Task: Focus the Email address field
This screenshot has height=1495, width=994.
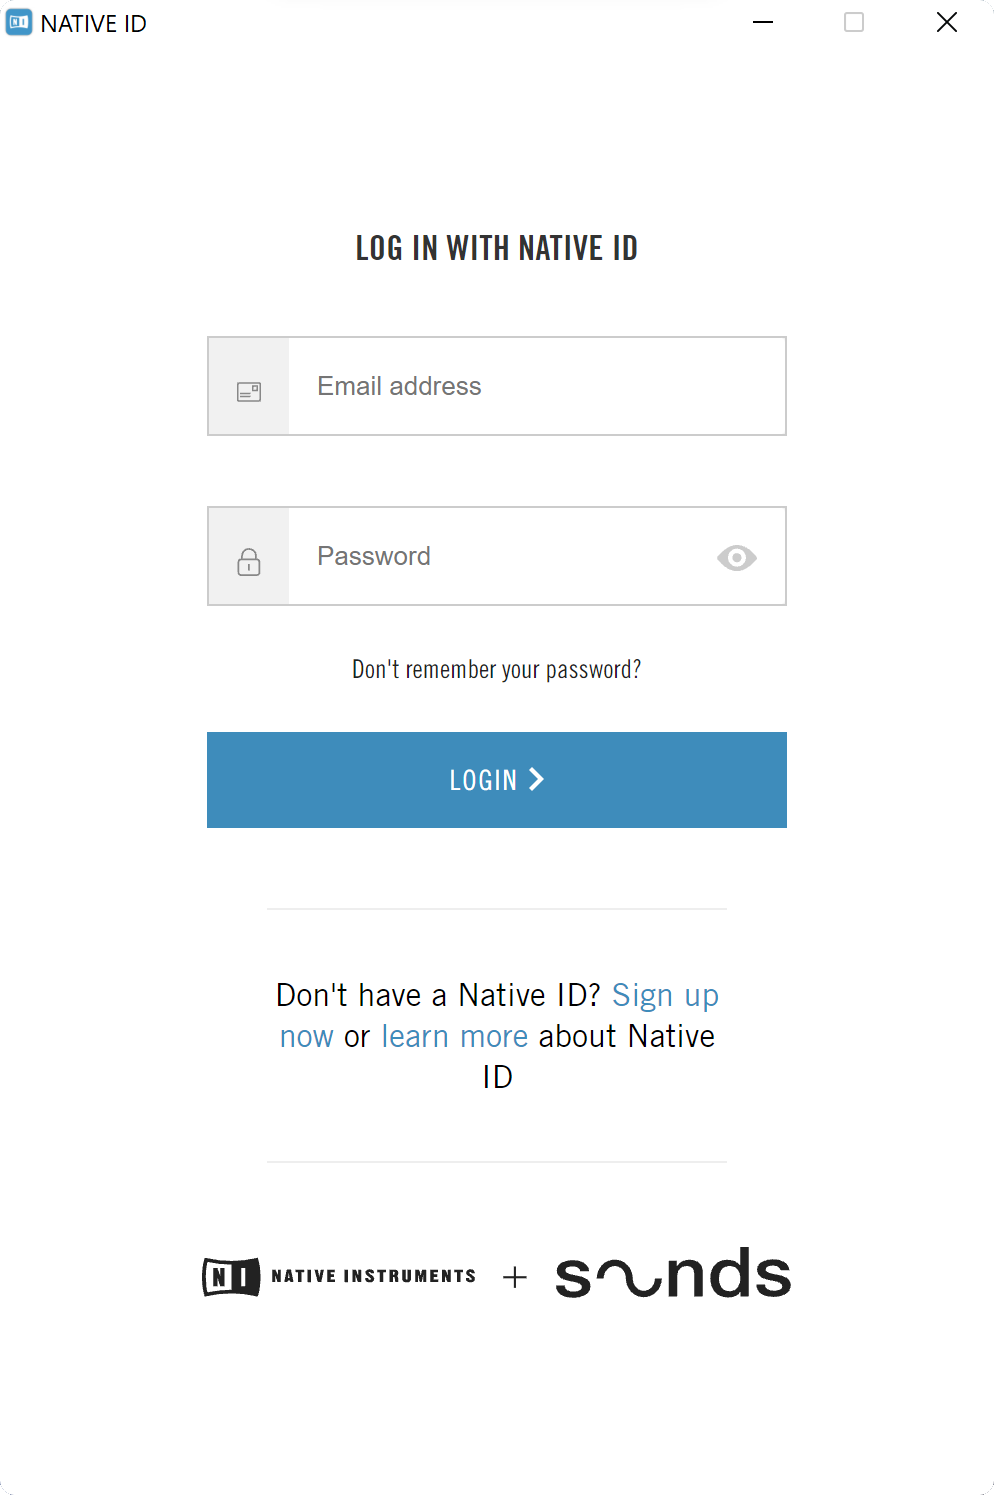Action: (x=536, y=386)
